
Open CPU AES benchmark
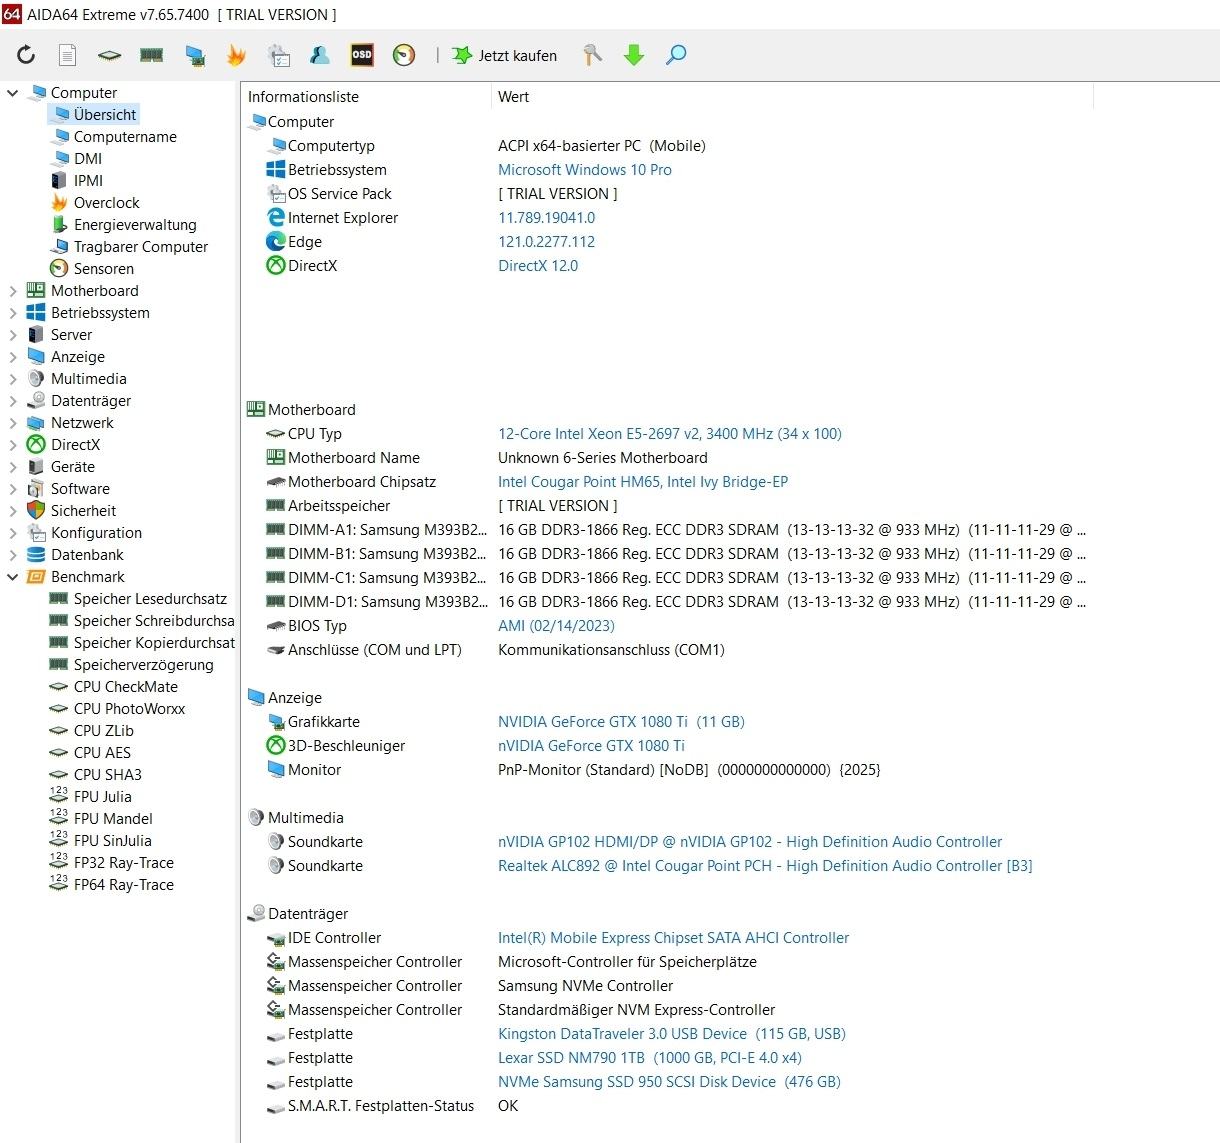click(102, 753)
